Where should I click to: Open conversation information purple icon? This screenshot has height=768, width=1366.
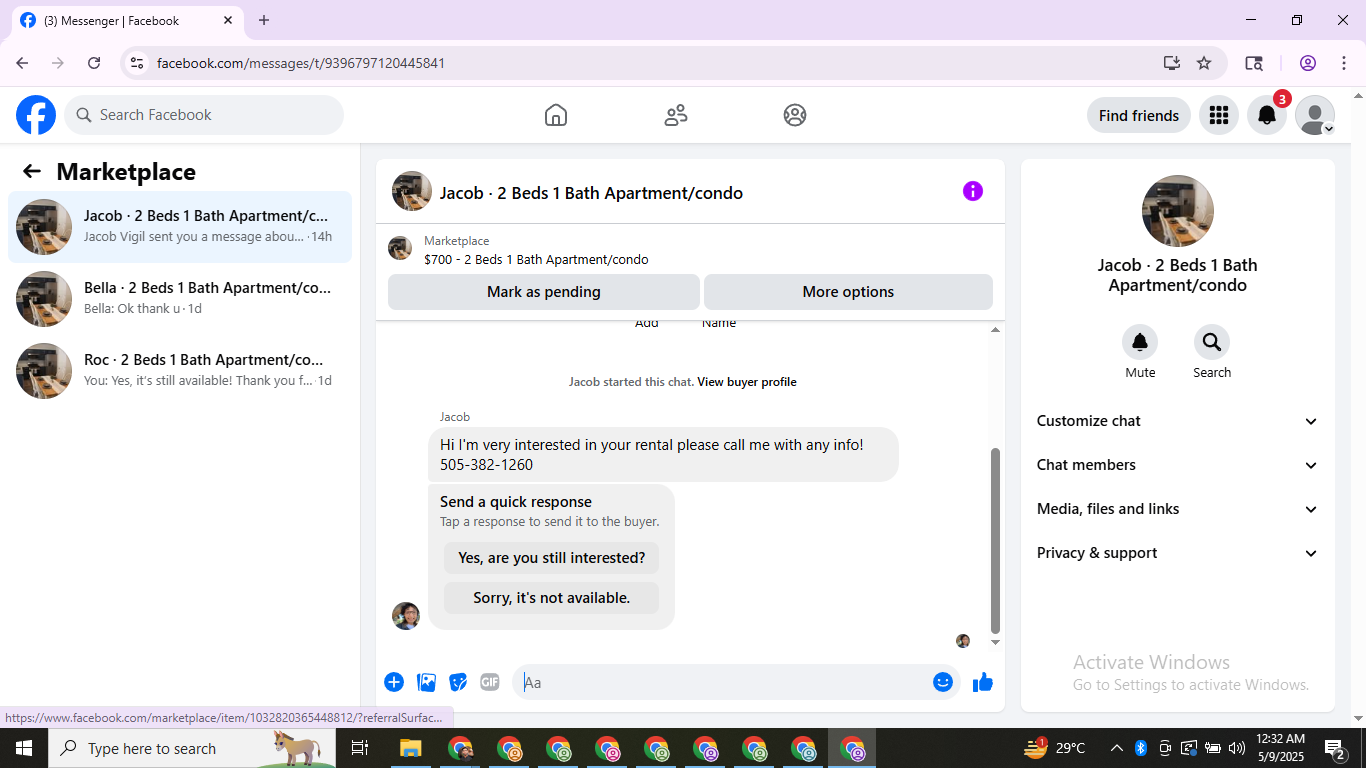(973, 191)
